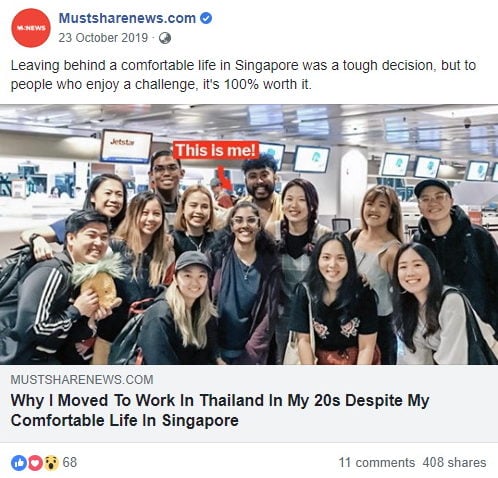Open the 23 October 2019 timestamp
The image size is (498, 478).
point(103,38)
